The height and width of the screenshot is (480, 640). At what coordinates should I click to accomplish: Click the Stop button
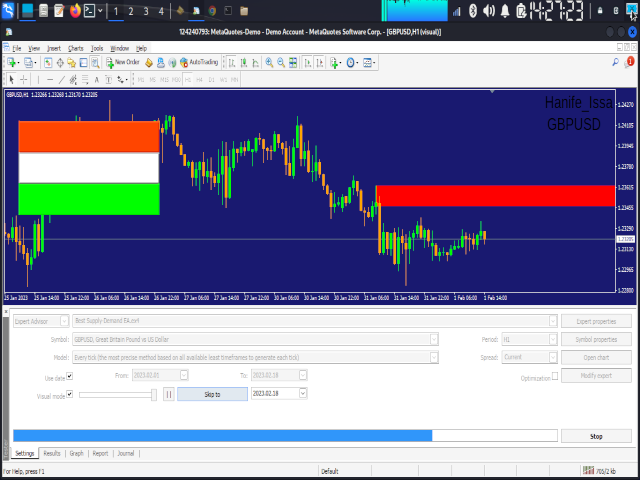point(596,436)
